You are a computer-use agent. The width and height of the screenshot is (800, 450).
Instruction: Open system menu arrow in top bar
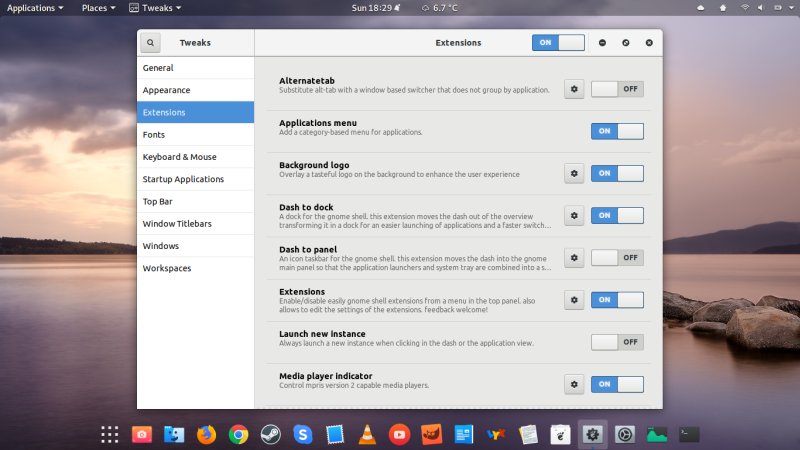point(791,8)
